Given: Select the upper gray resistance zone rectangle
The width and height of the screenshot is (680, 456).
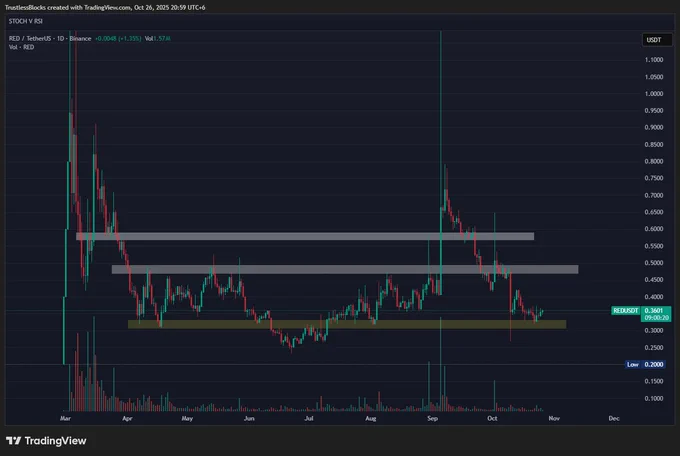Looking at the screenshot, I should (305, 237).
